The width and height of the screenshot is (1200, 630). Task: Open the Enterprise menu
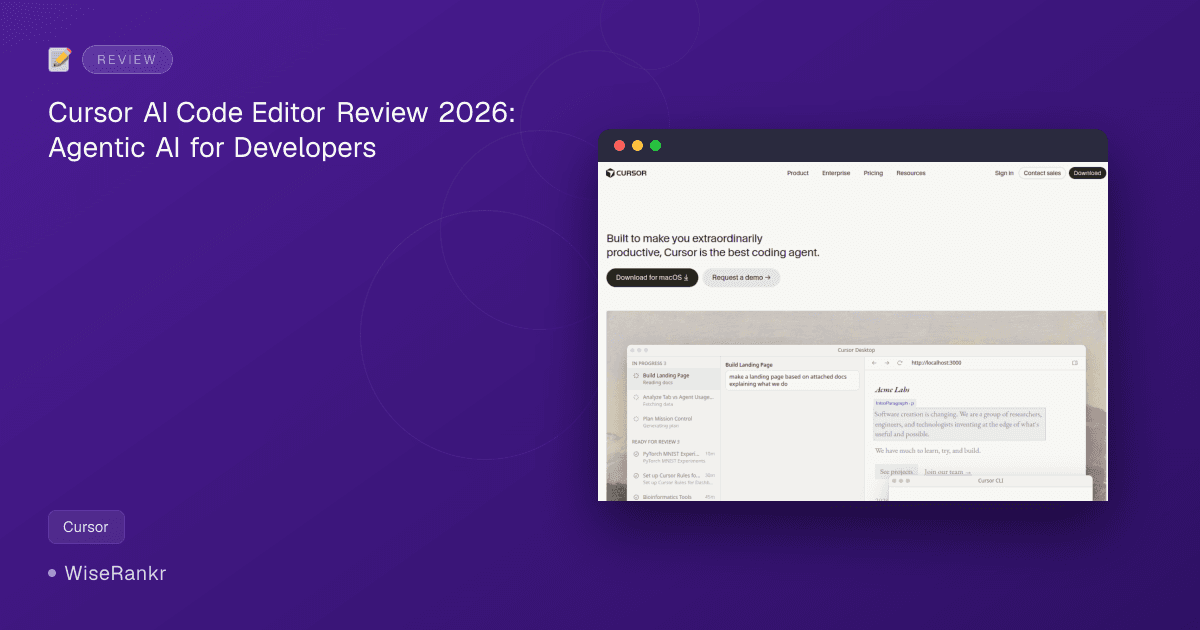point(836,173)
